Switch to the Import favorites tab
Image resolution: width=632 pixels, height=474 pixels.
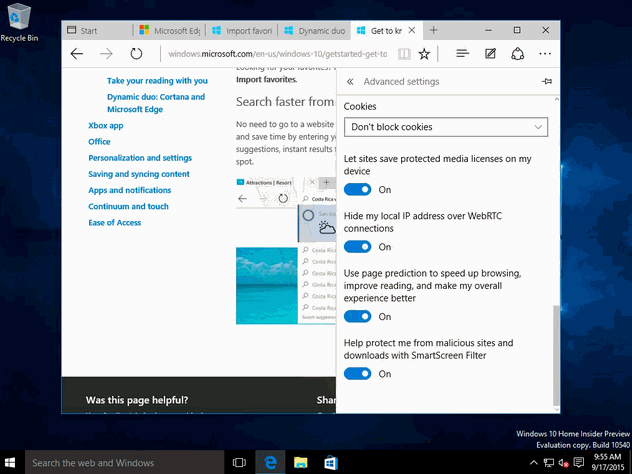(242, 31)
